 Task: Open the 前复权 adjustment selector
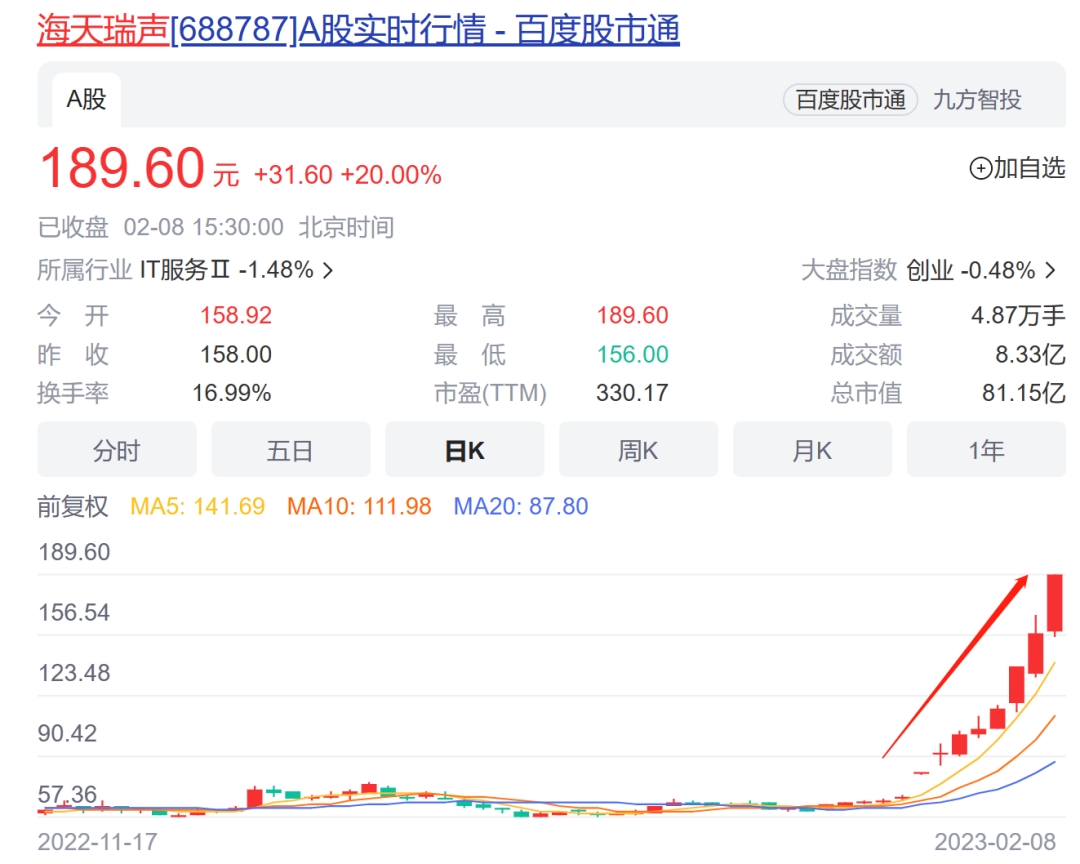pyautogui.click(x=73, y=506)
